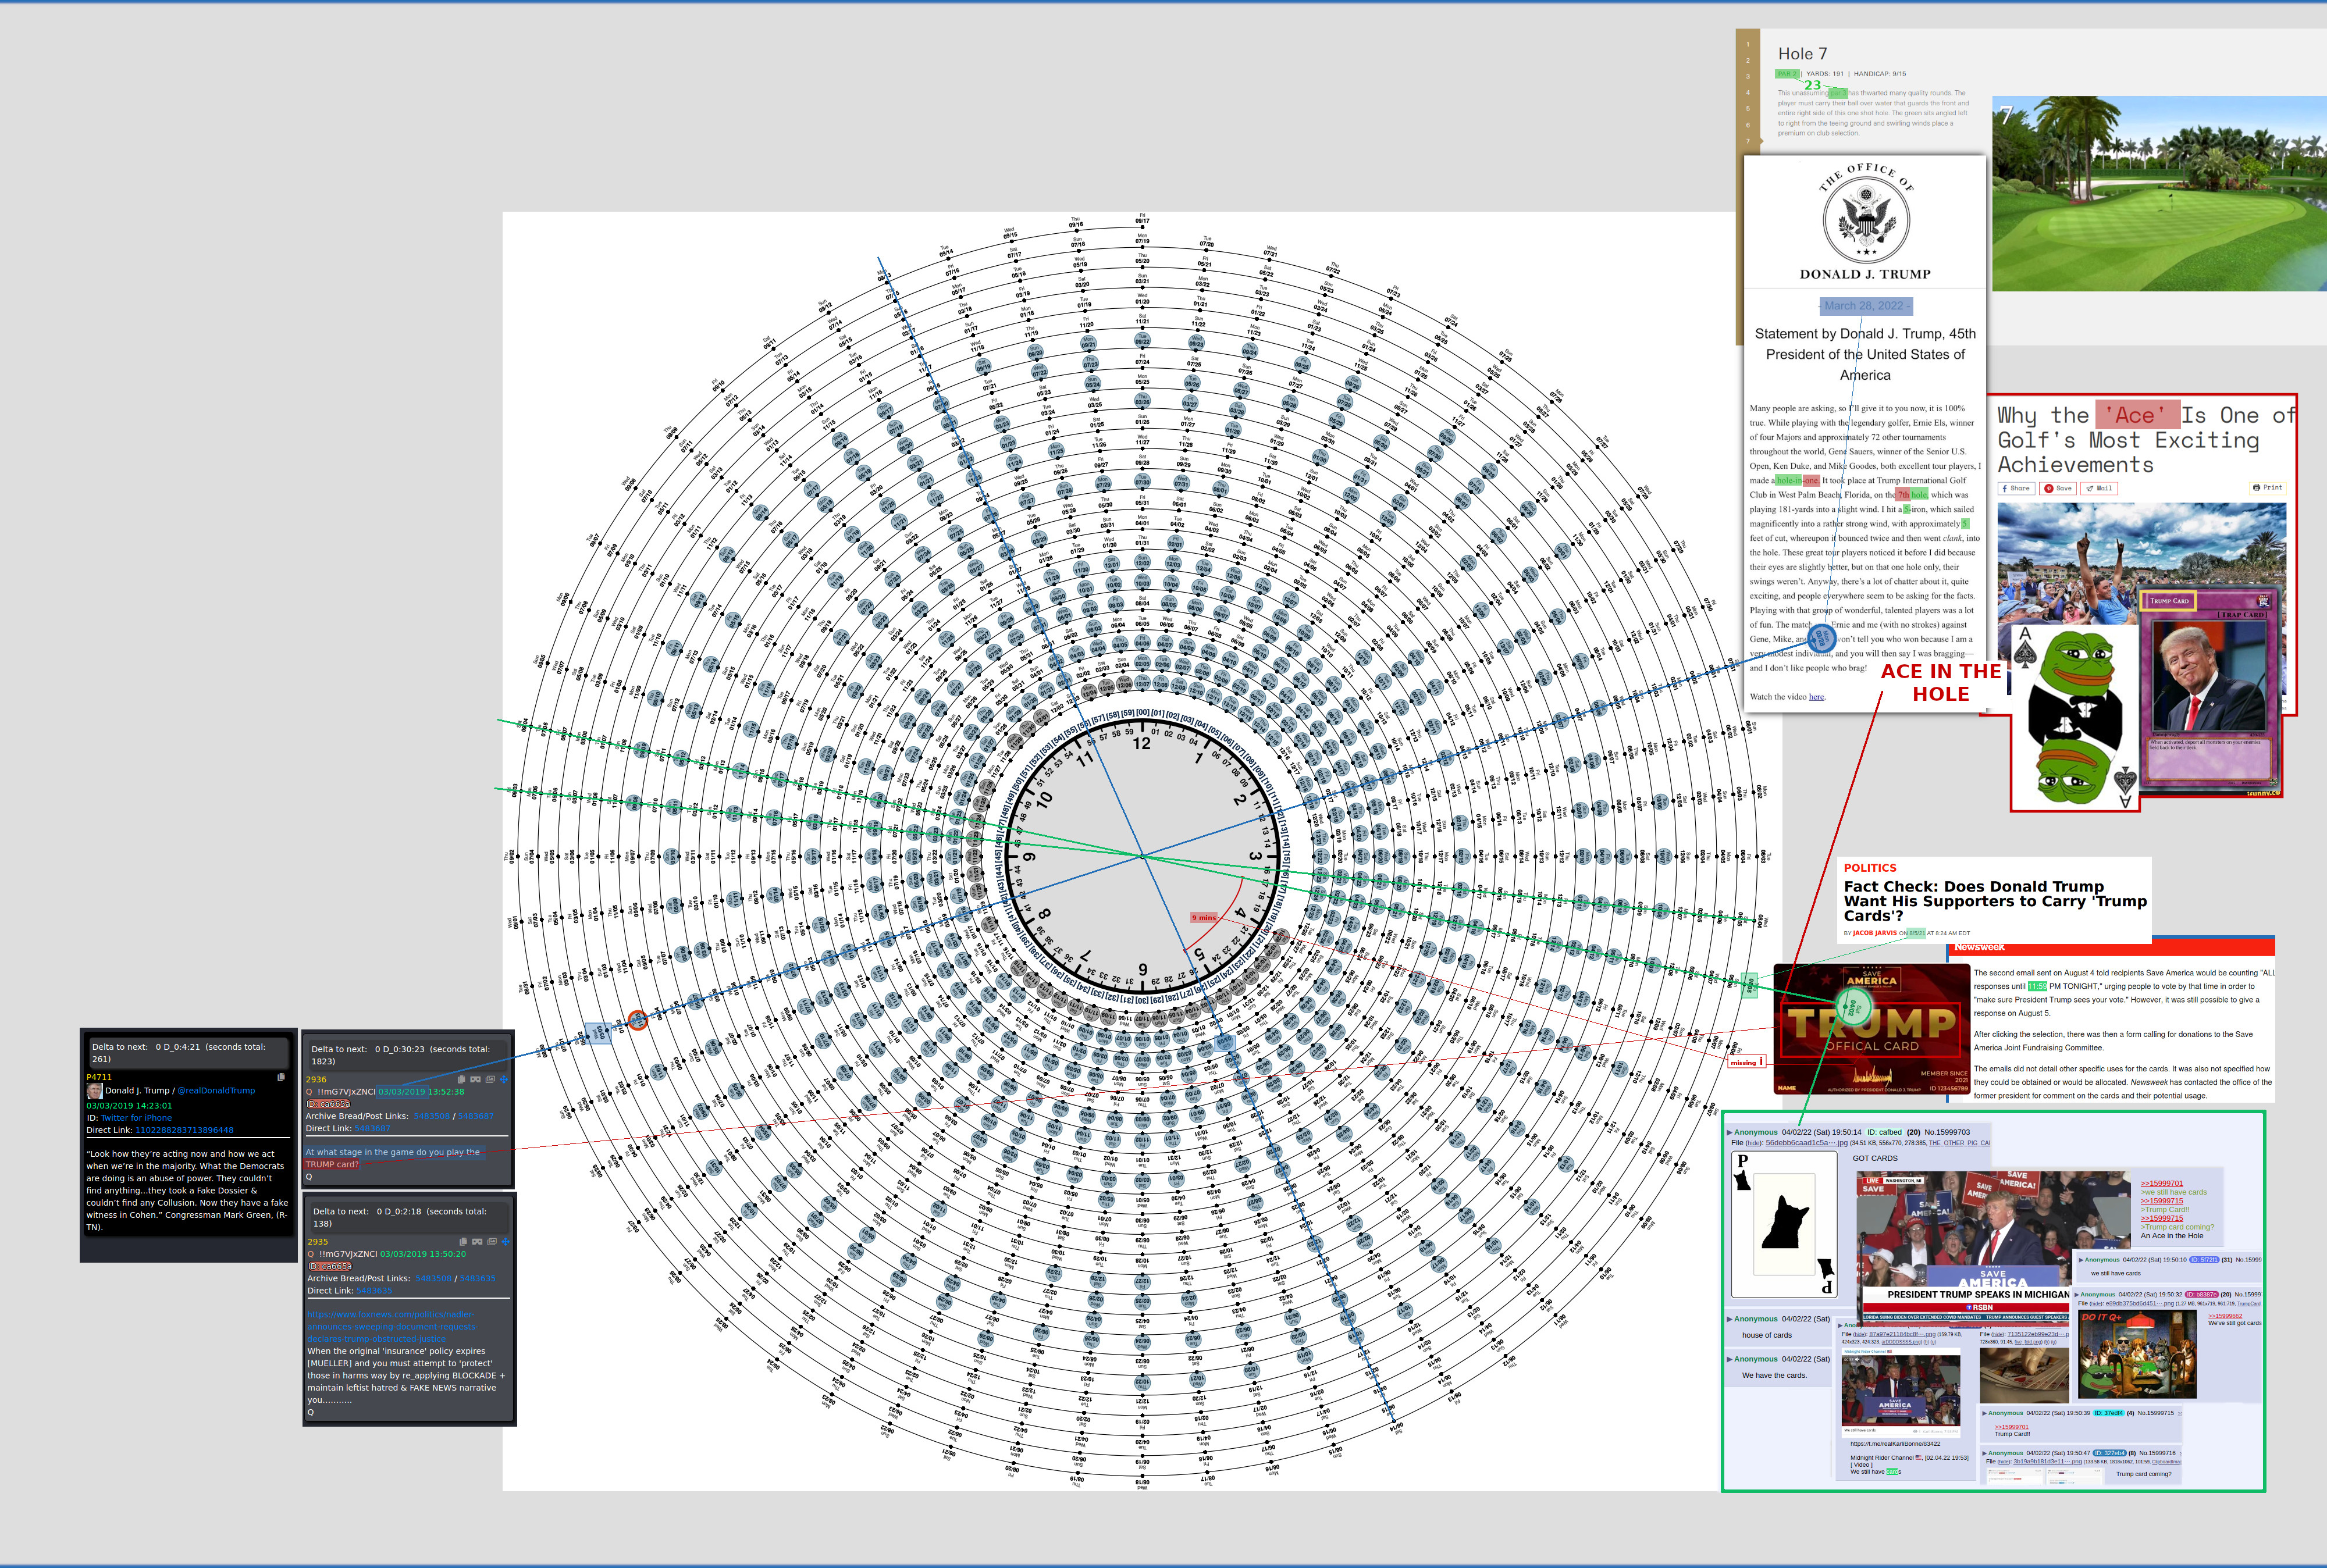Click images icon on Q post 2936
This screenshot has width=2327, height=1568.
coord(490,1079)
